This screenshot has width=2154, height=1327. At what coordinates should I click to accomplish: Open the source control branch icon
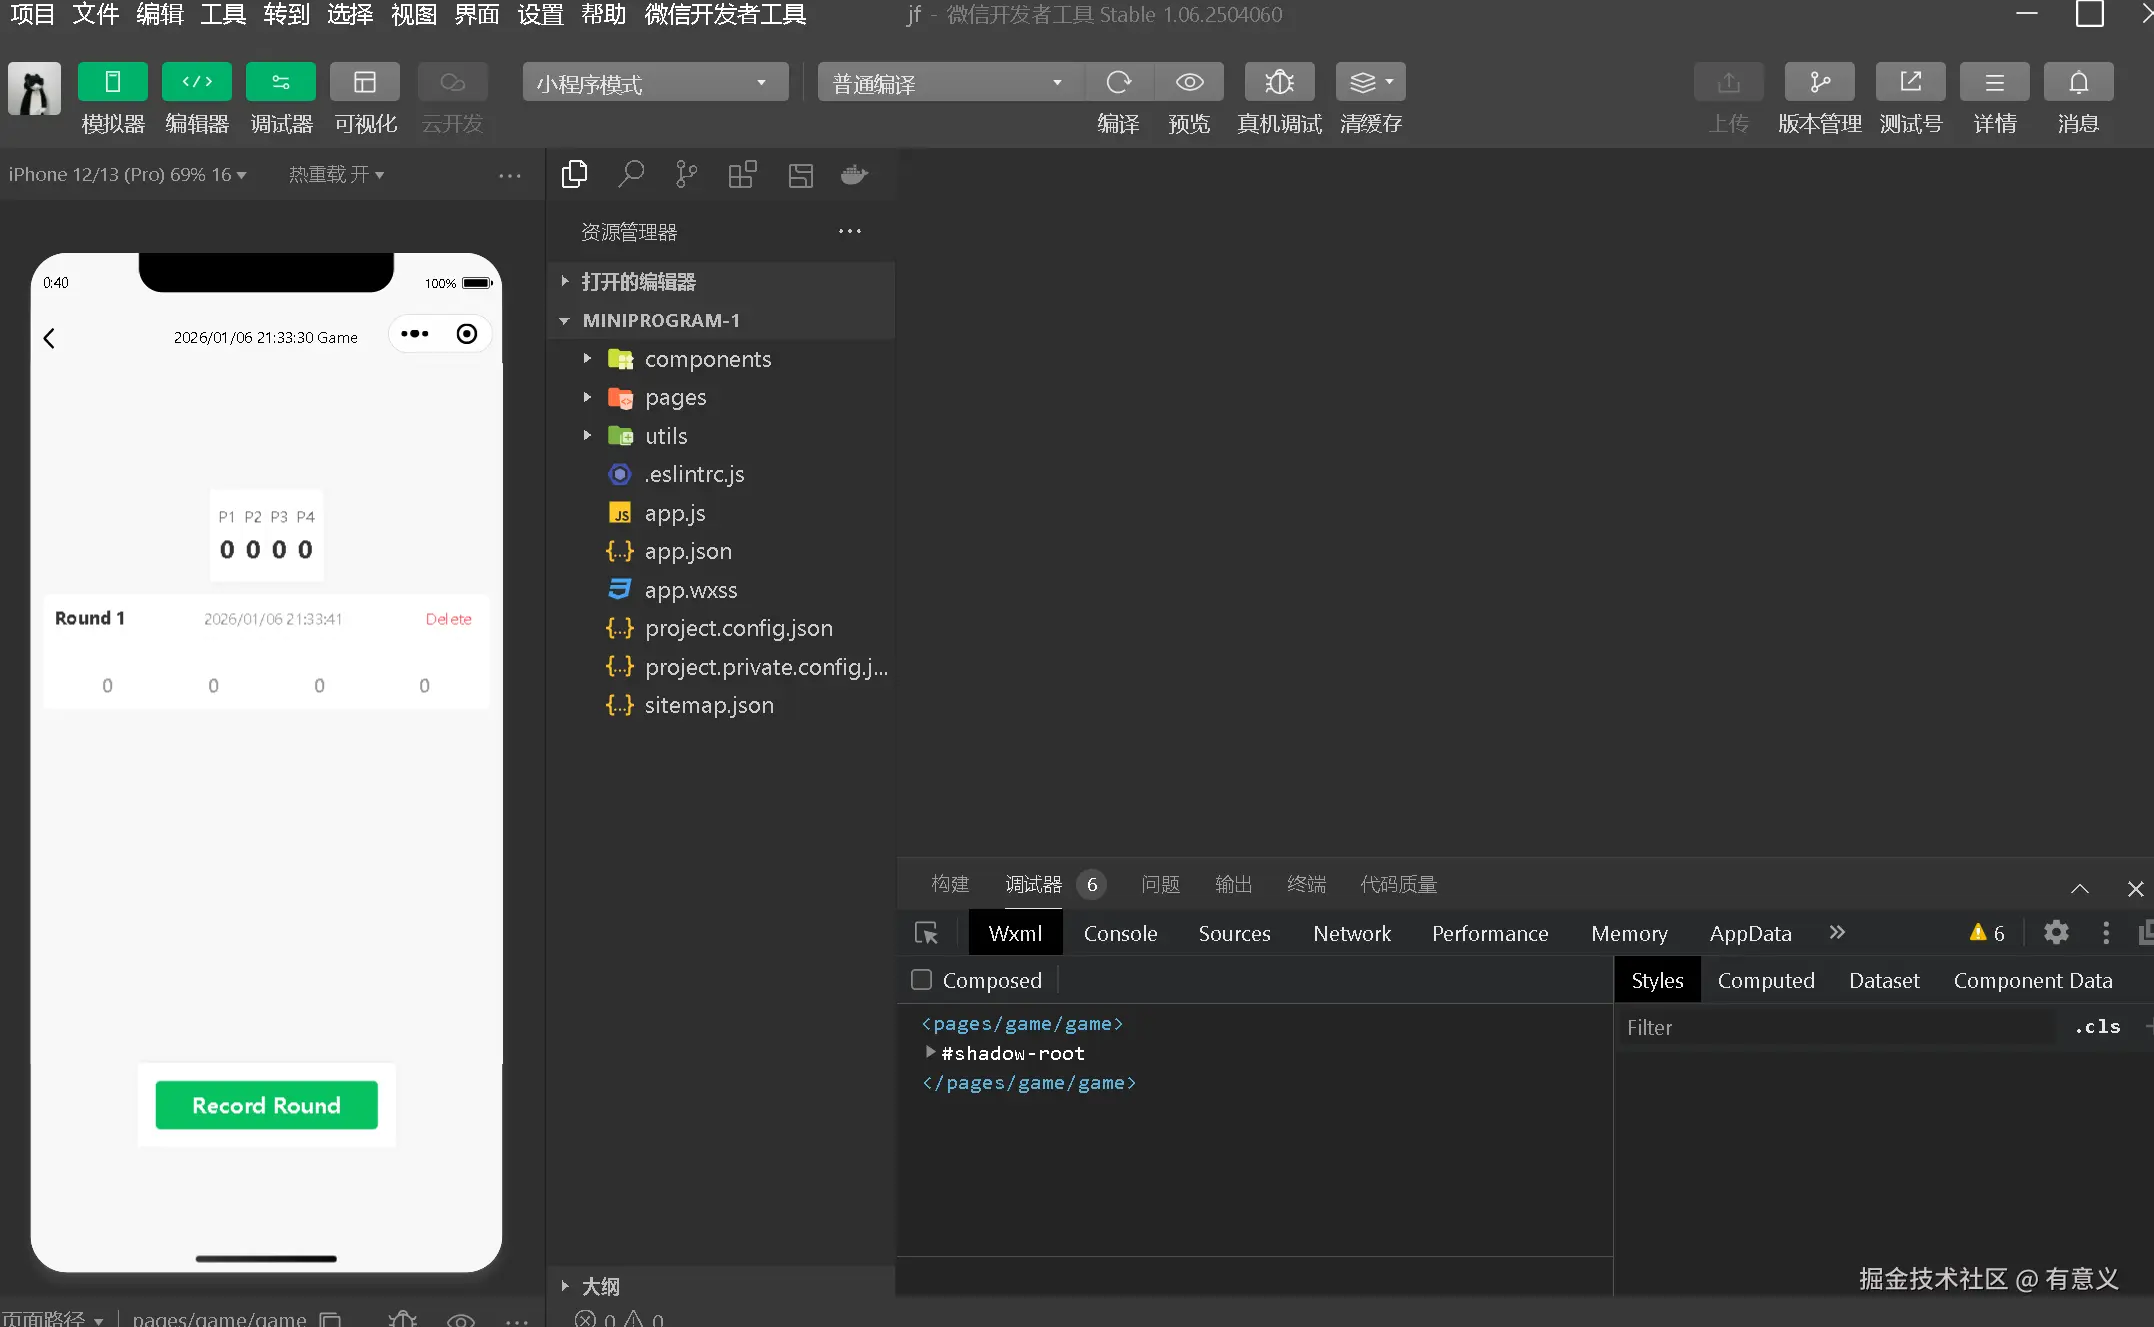[686, 175]
